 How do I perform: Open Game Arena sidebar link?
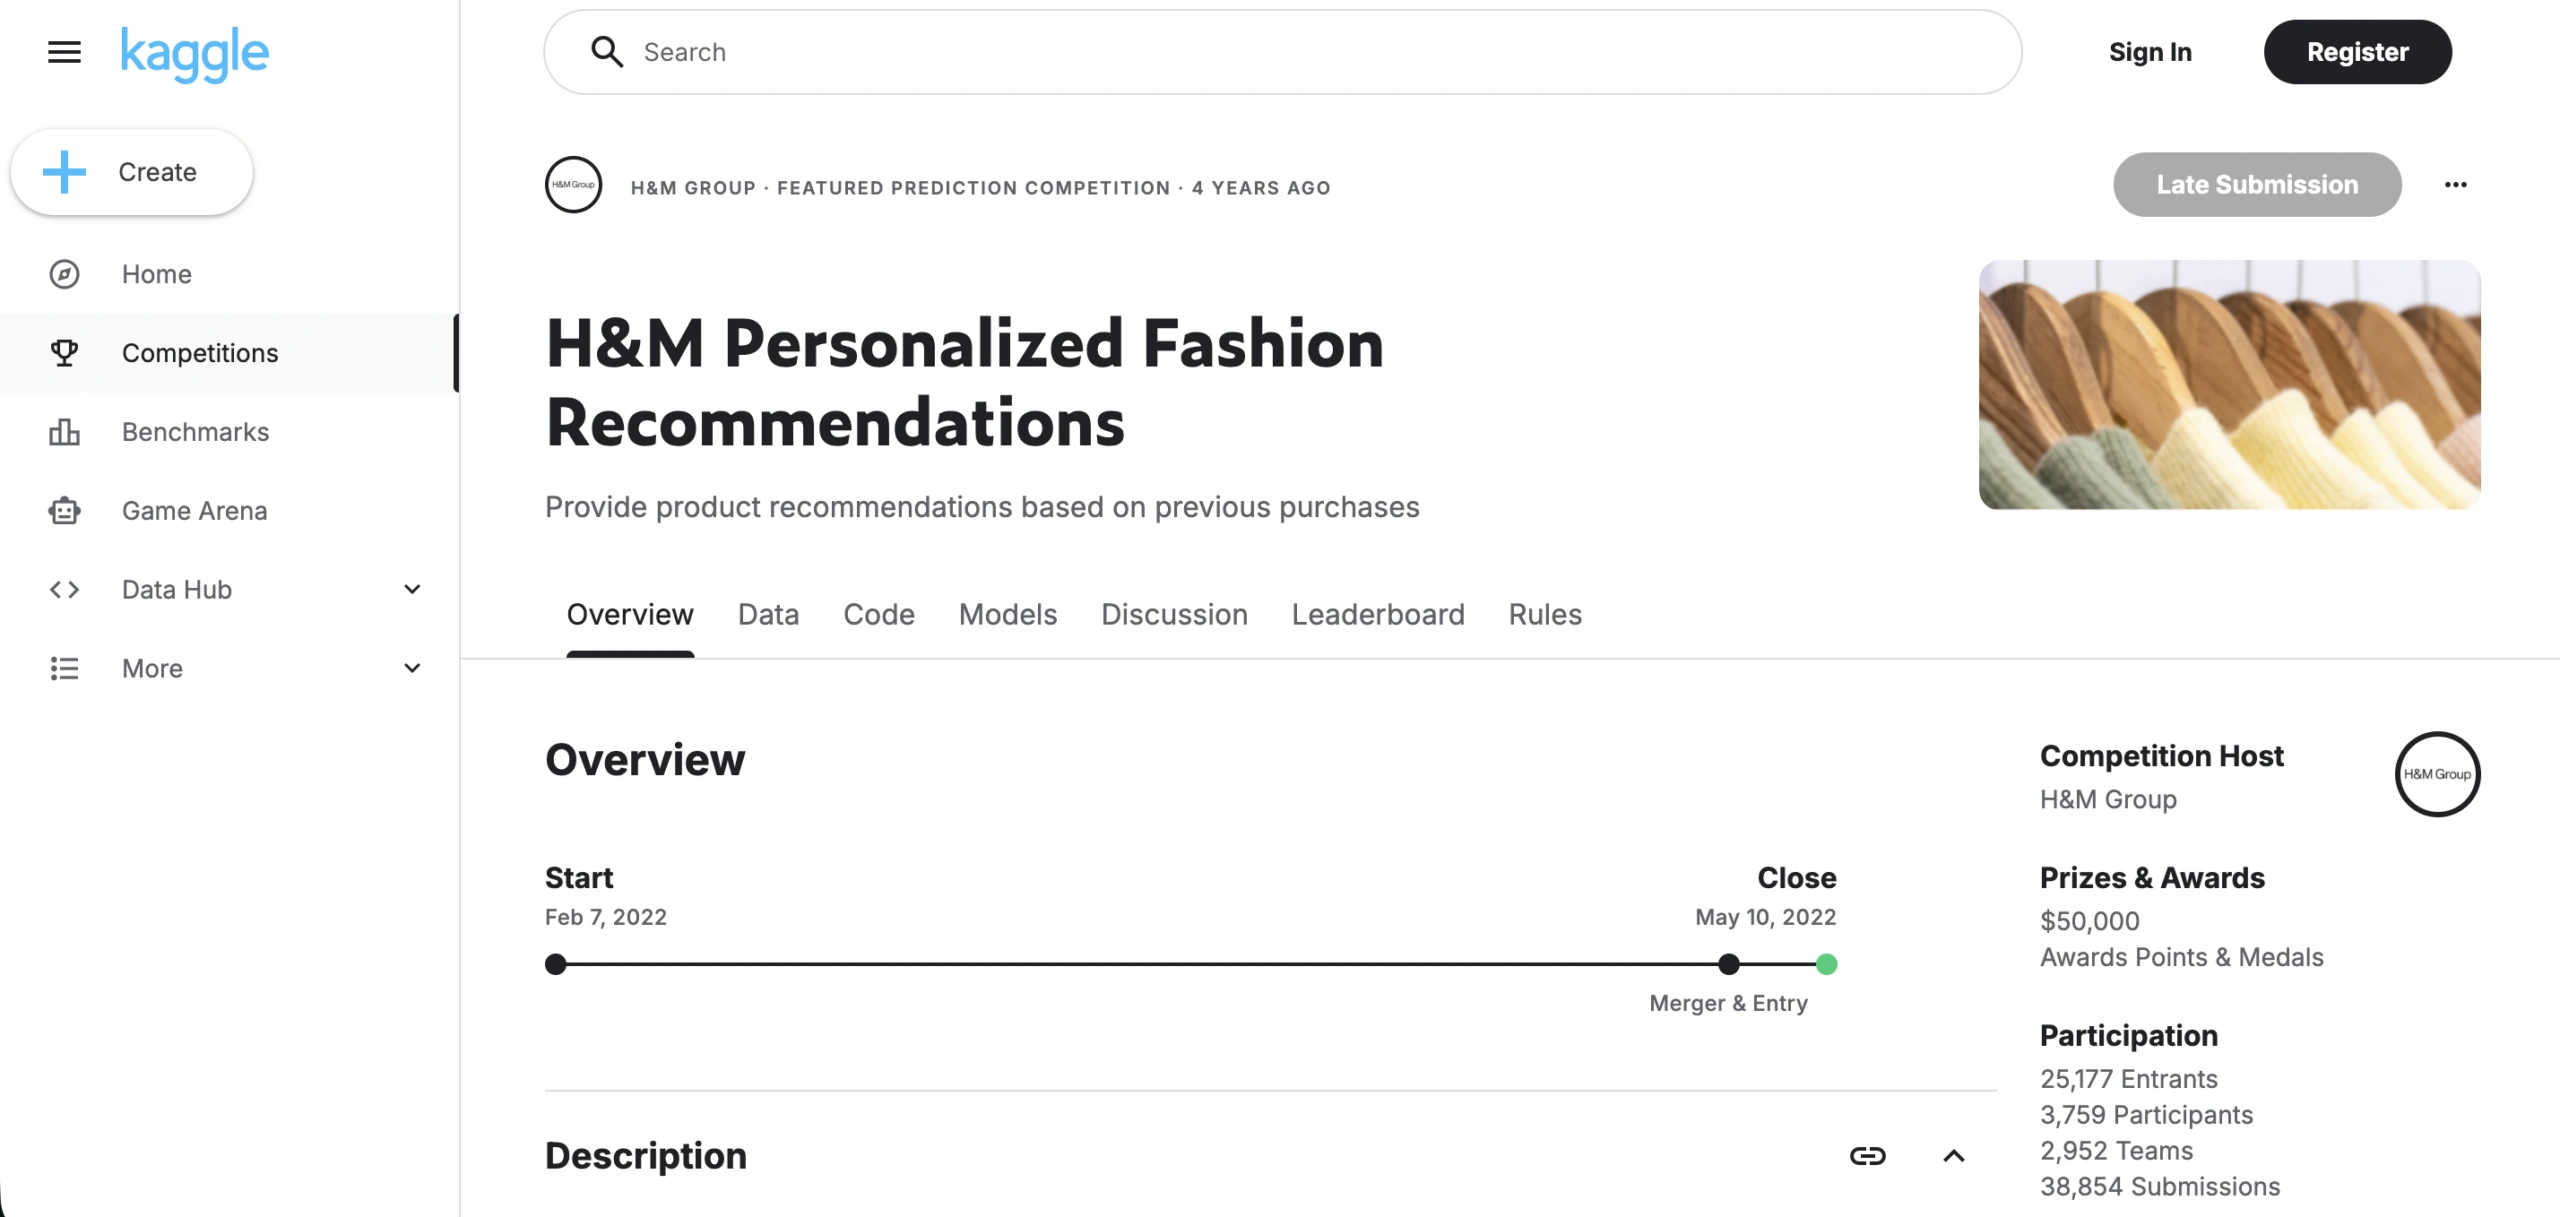tap(195, 511)
